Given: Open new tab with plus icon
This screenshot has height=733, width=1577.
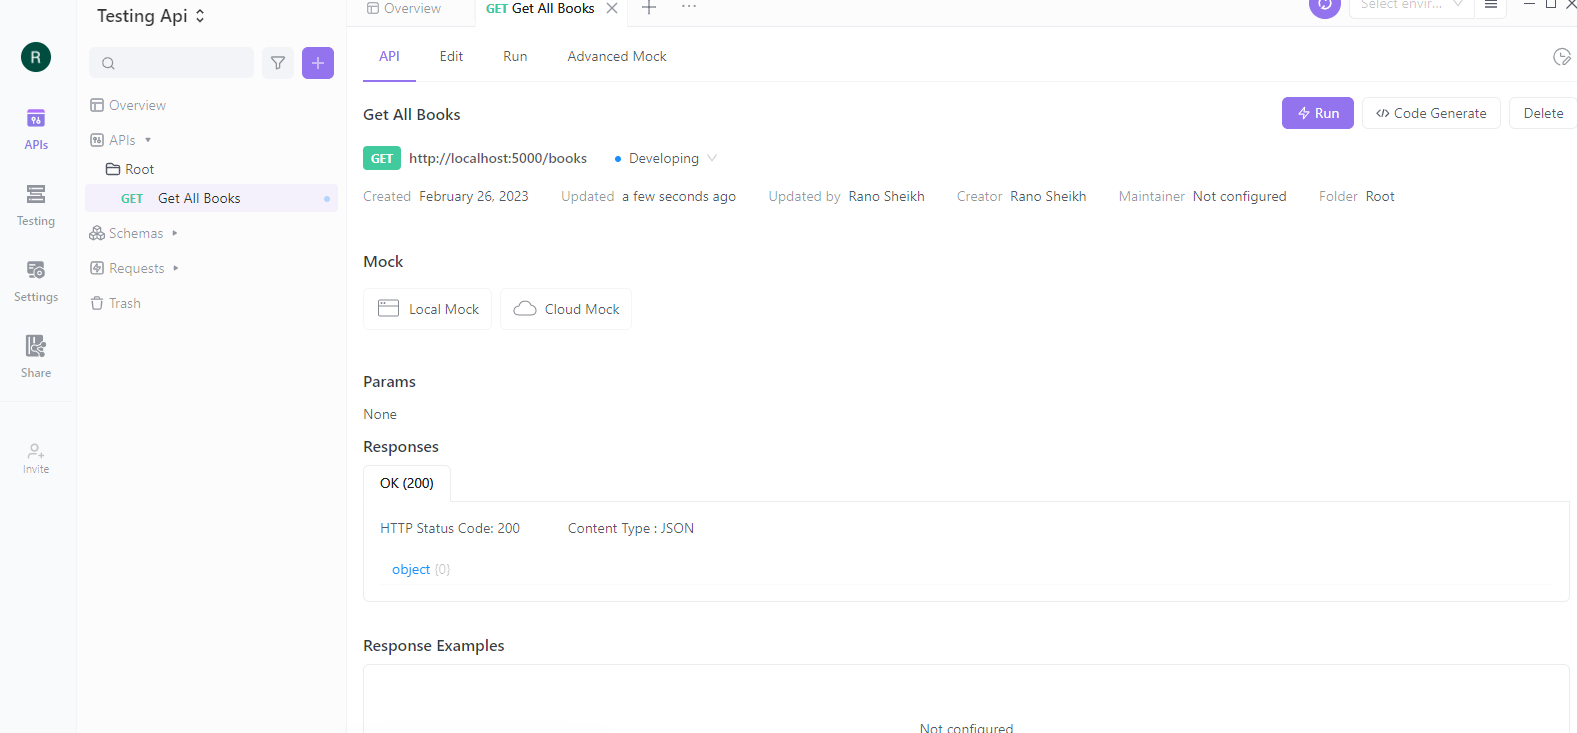Looking at the screenshot, I should pos(649,8).
